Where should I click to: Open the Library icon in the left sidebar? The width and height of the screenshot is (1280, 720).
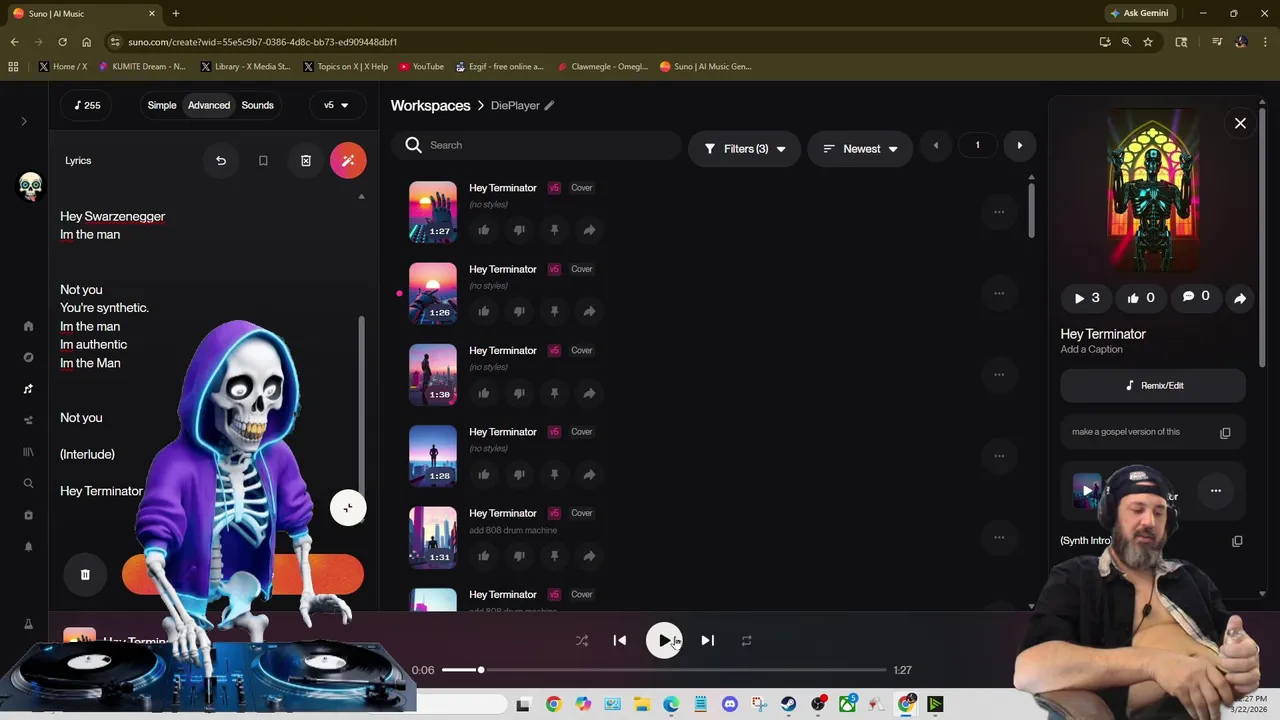point(28,452)
